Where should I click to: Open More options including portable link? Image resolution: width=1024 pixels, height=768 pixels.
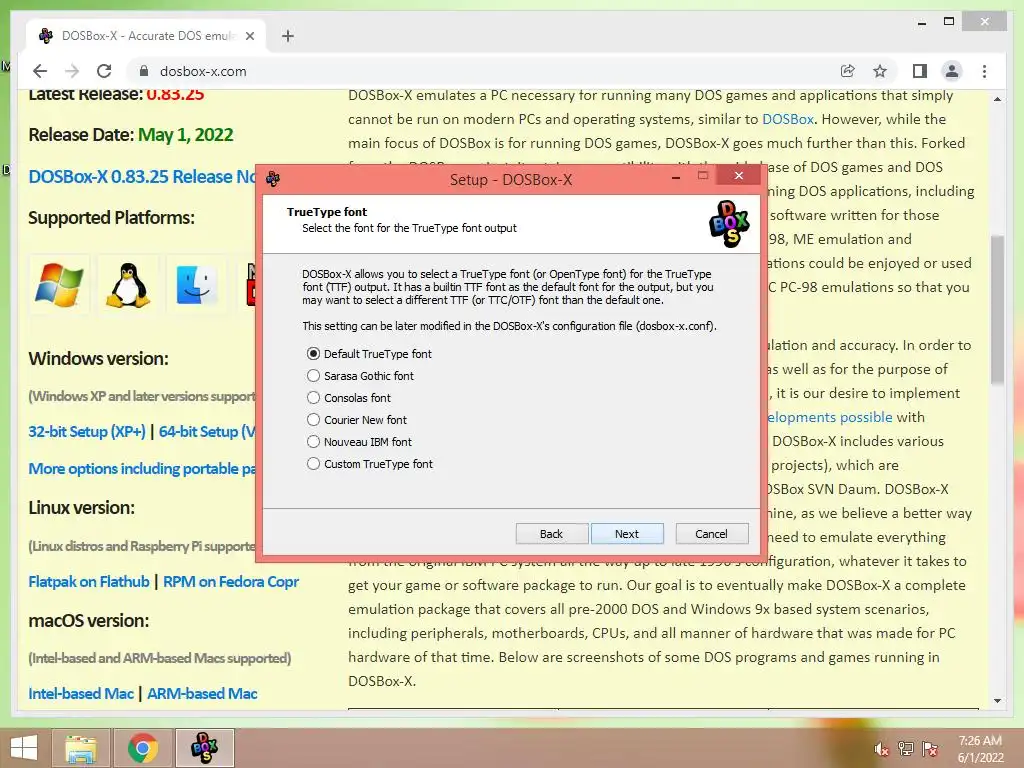click(x=142, y=469)
